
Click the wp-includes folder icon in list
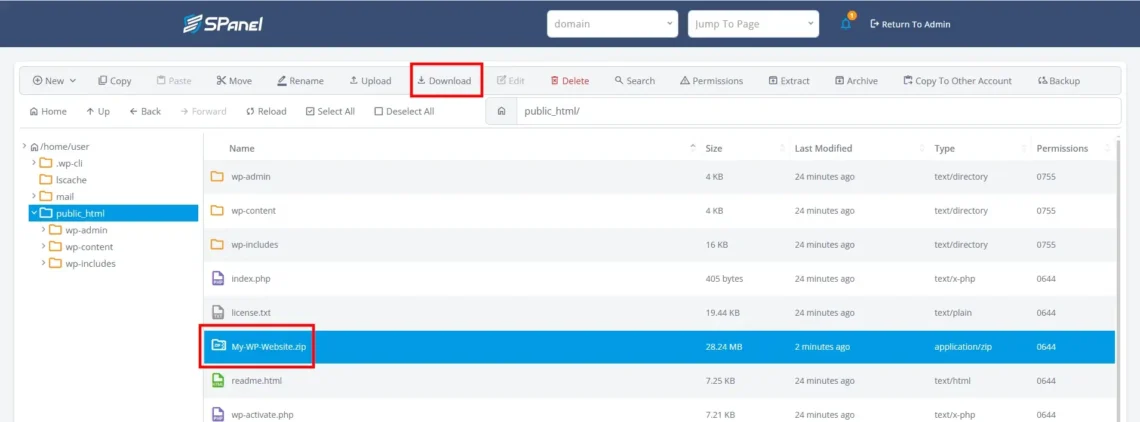[x=217, y=244]
